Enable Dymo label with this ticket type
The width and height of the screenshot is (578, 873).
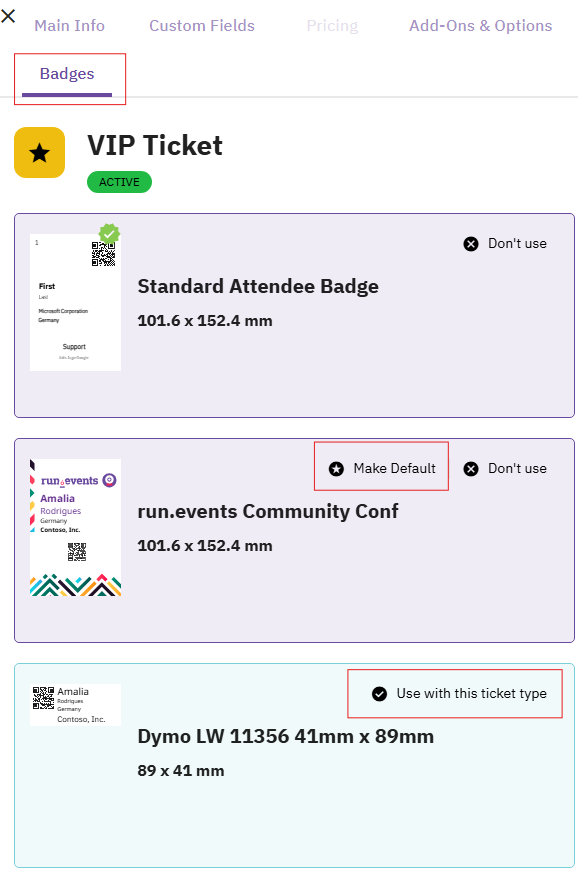459,694
